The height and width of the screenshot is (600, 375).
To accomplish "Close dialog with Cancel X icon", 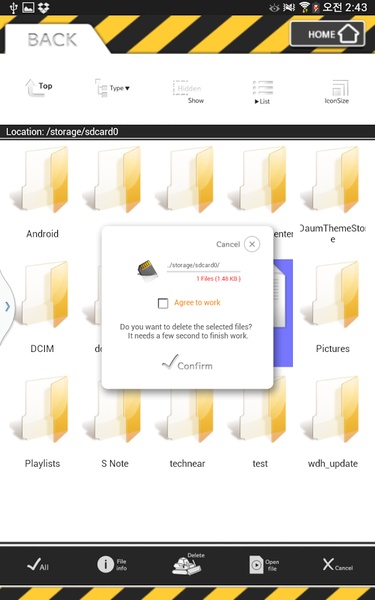I will (252, 244).
